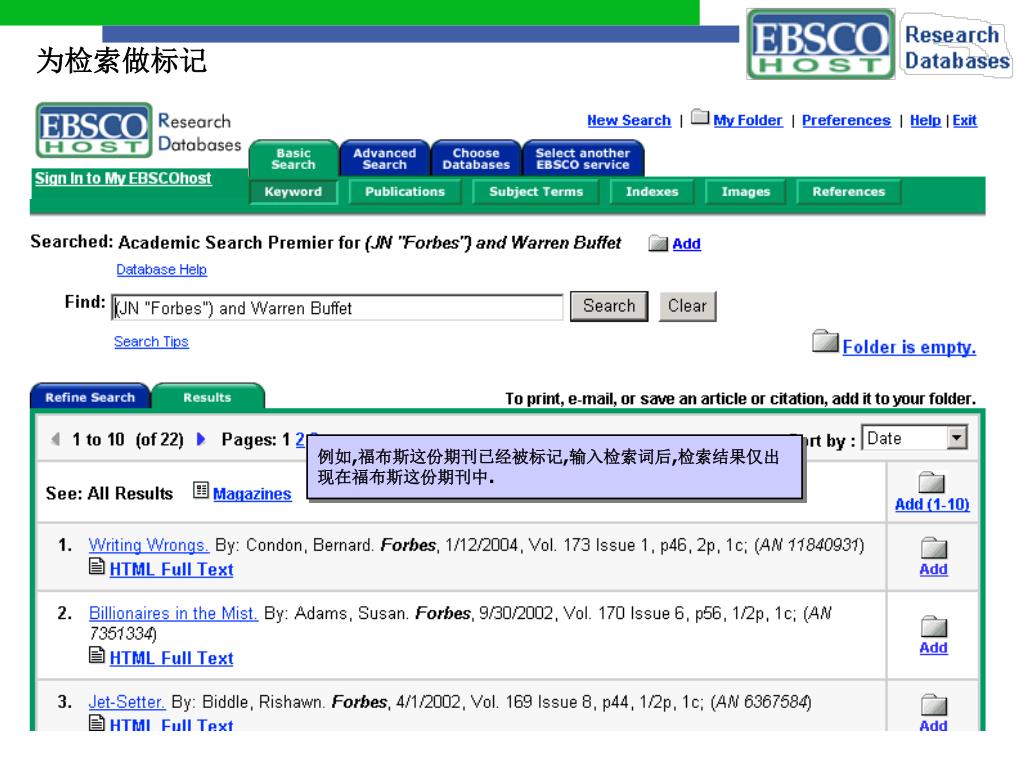
Task: Open the Refine Search tab
Action: pyautogui.click(x=90, y=397)
